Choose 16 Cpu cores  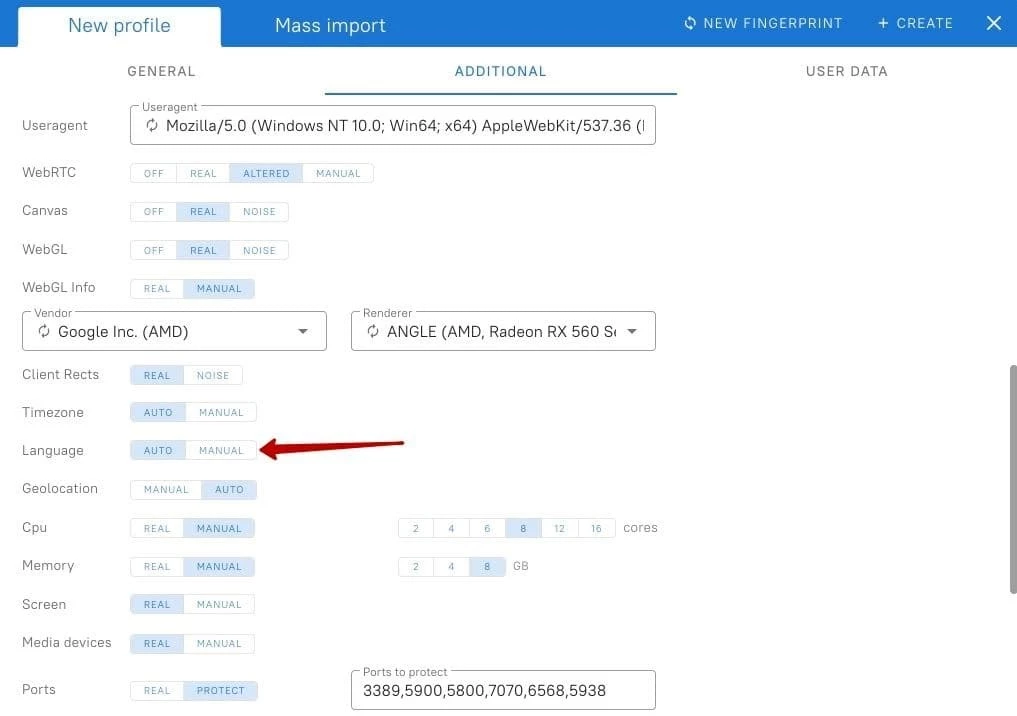click(x=596, y=529)
